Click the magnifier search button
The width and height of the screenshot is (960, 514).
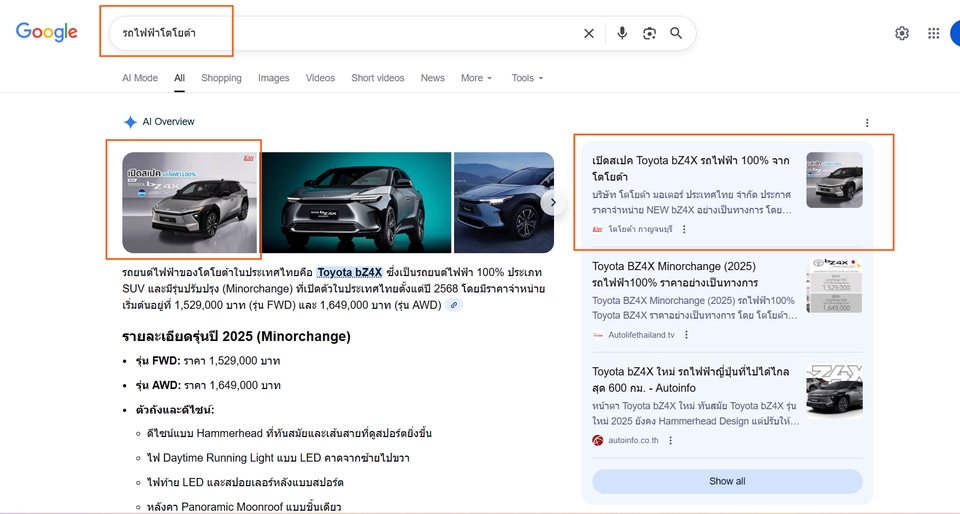[676, 33]
